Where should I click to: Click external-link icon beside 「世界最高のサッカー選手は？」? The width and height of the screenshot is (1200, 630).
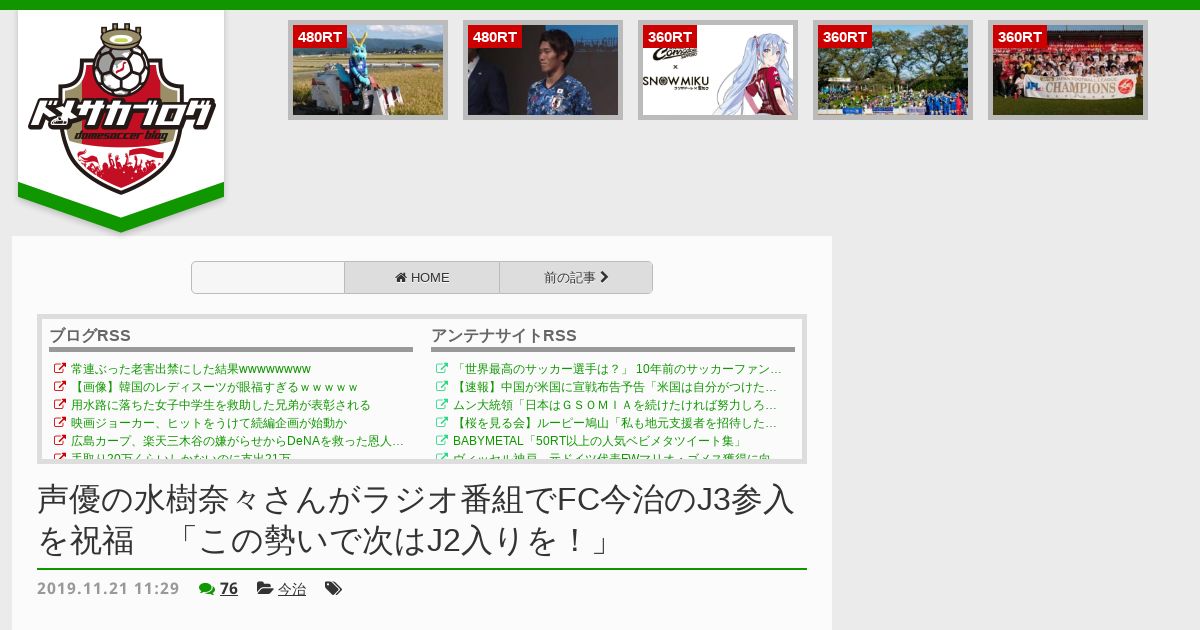point(442,369)
